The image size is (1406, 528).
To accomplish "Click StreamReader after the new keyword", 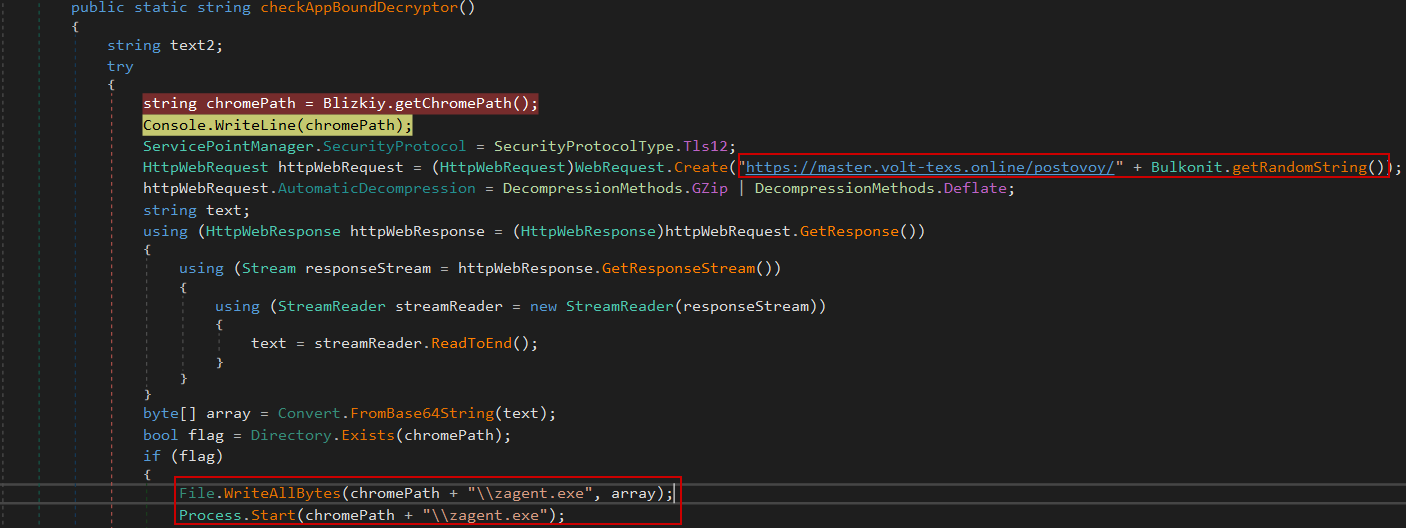I will click(620, 306).
